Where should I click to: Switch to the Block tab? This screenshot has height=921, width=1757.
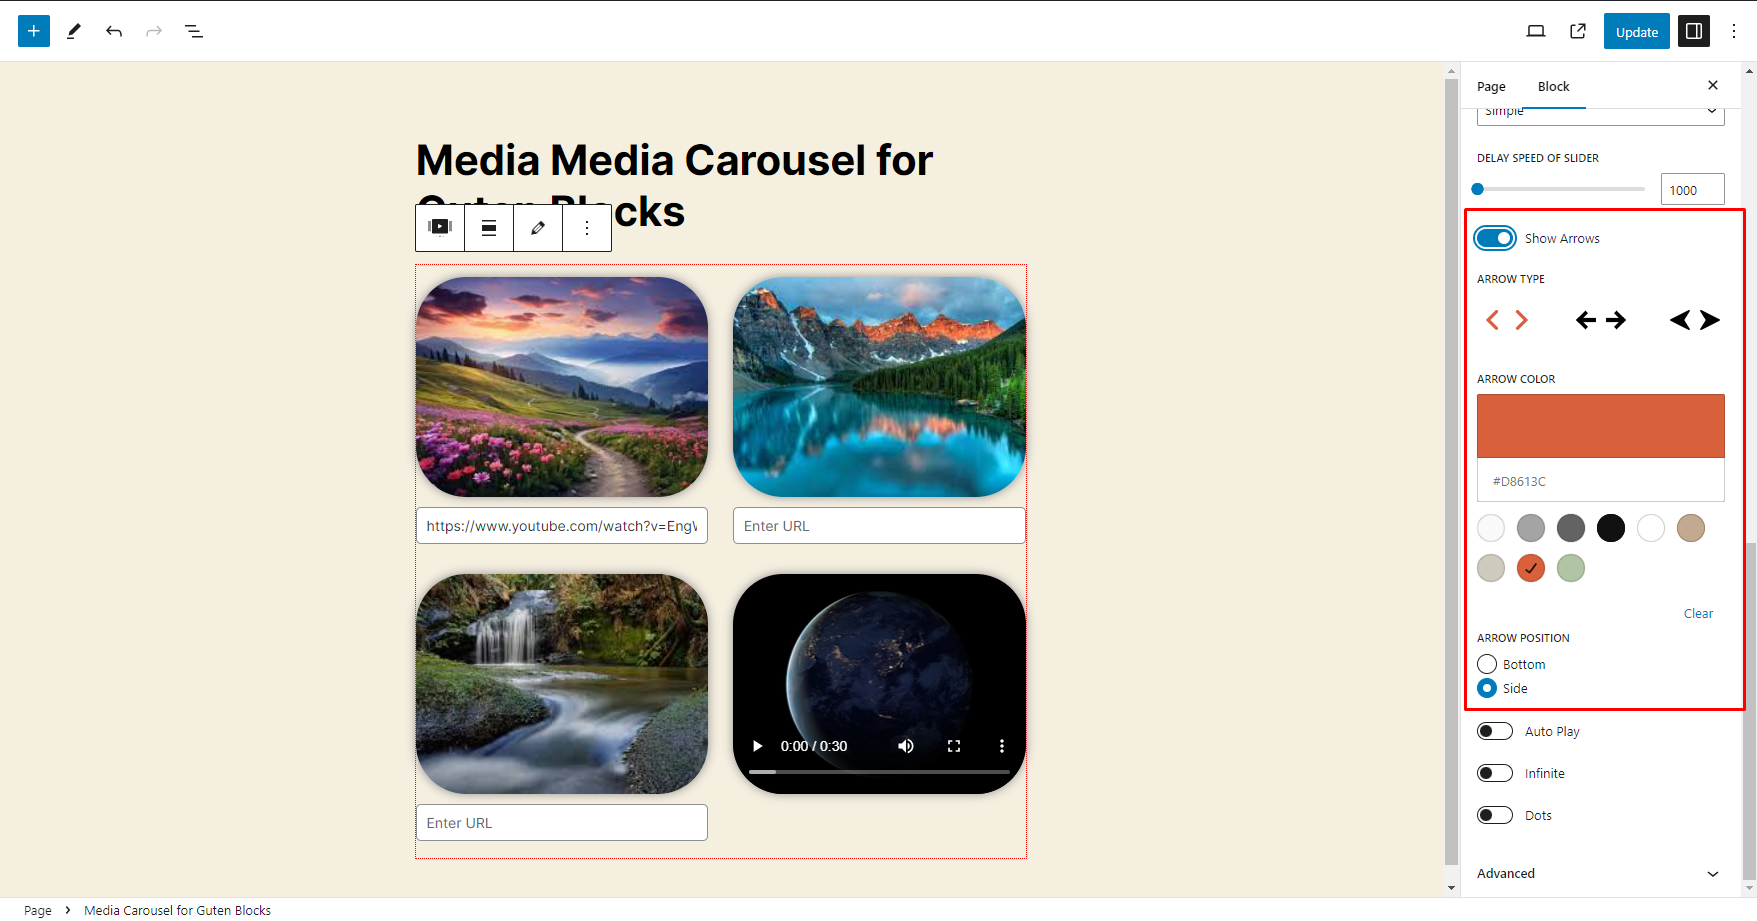[x=1553, y=86]
